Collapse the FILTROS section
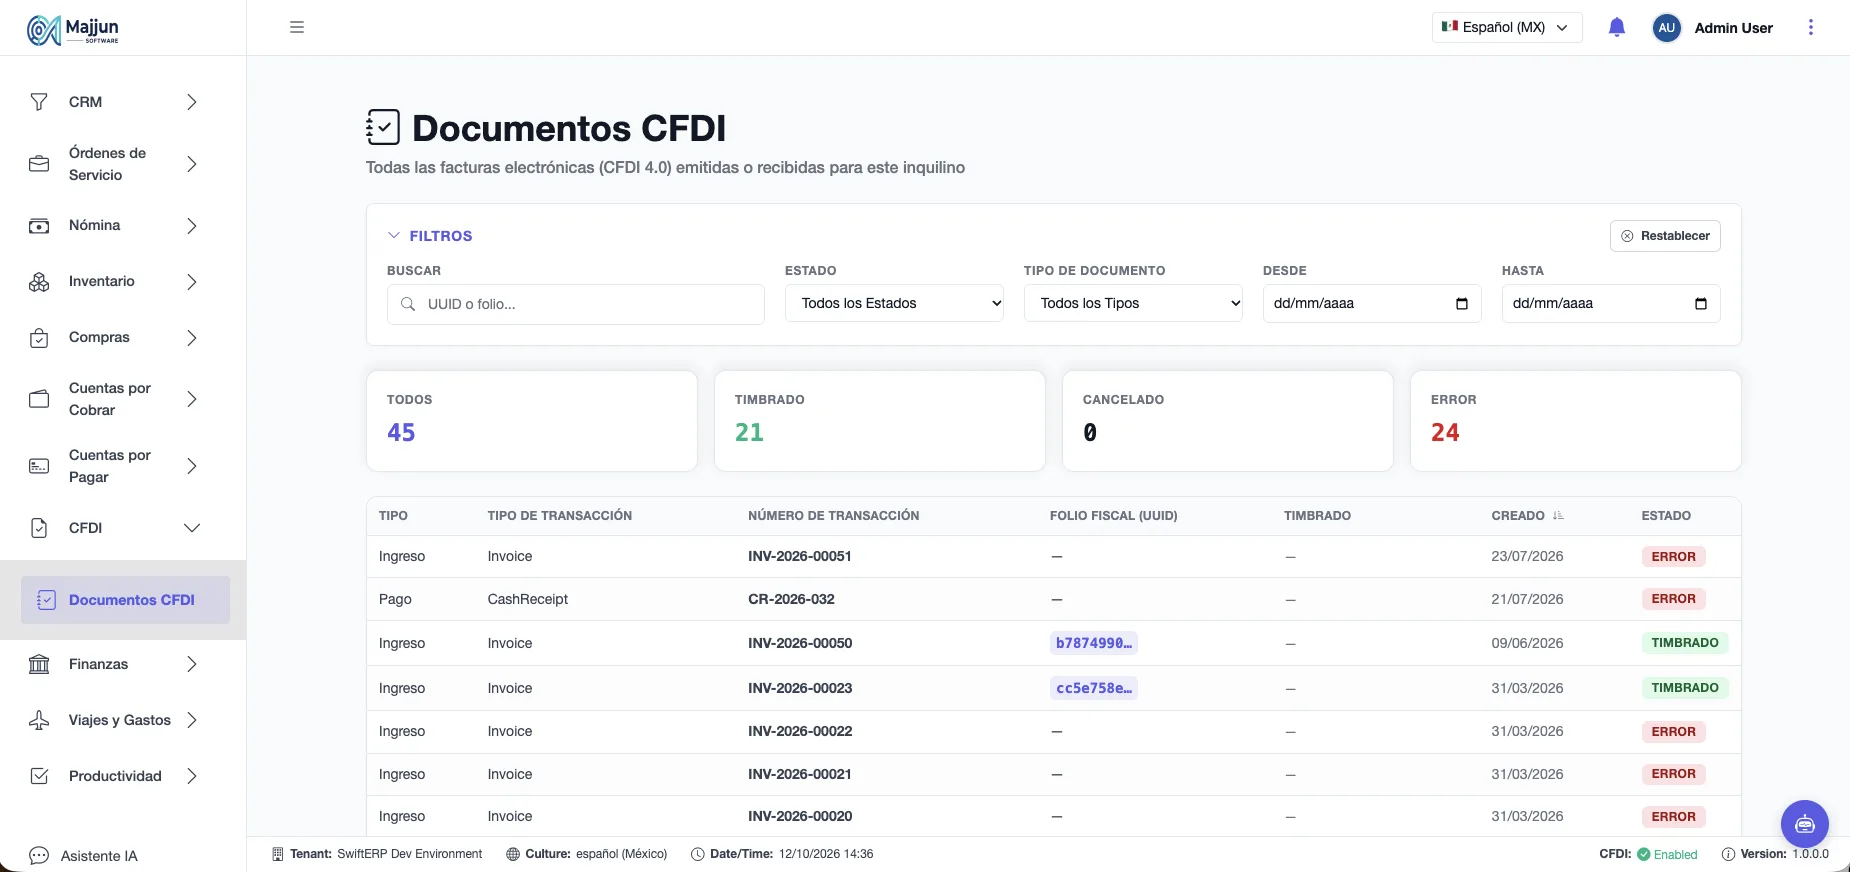1850x872 pixels. point(430,236)
